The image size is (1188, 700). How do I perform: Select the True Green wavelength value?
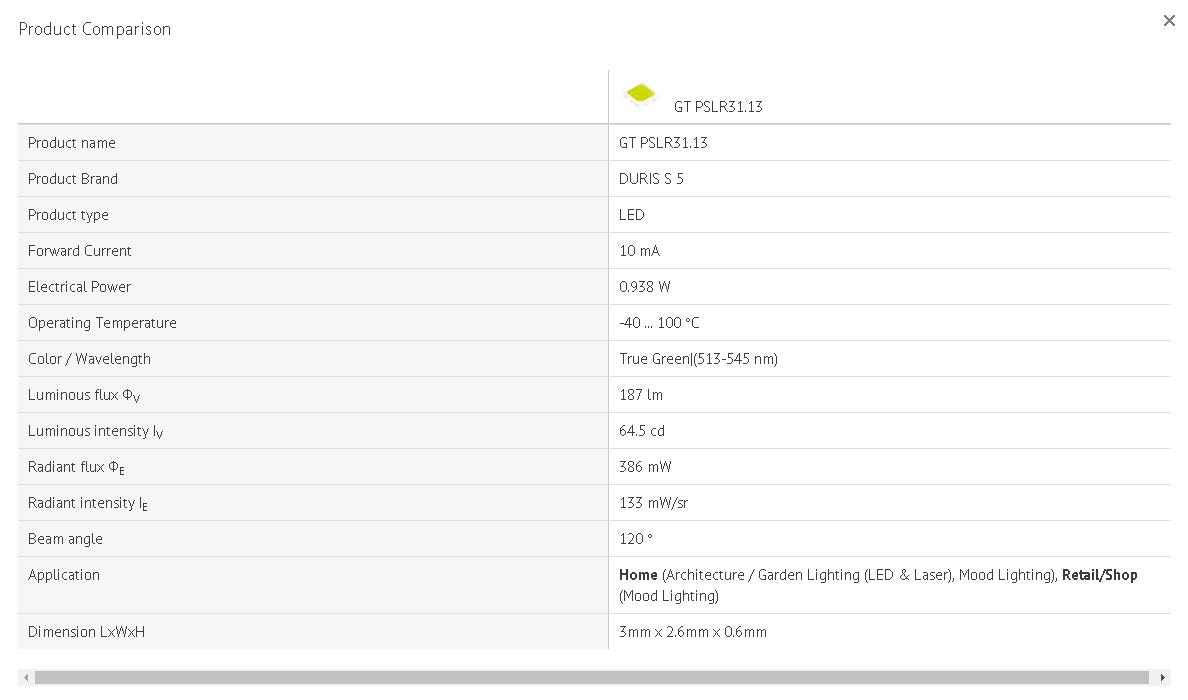click(x=699, y=359)
